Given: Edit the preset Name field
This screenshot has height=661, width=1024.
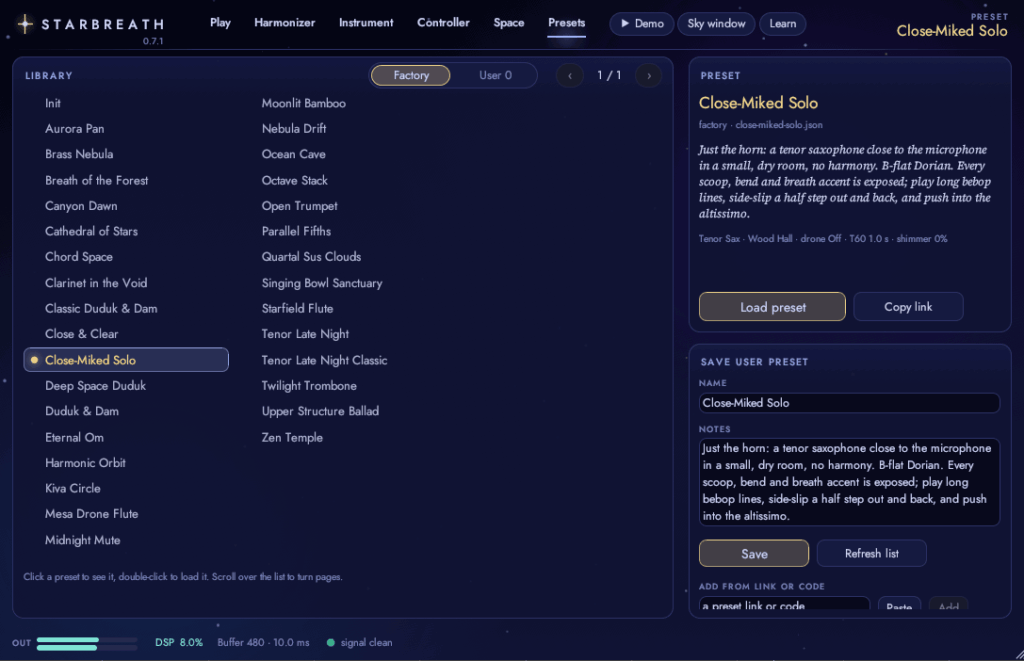Looking at the screenshot, I should tap(849, 403).
